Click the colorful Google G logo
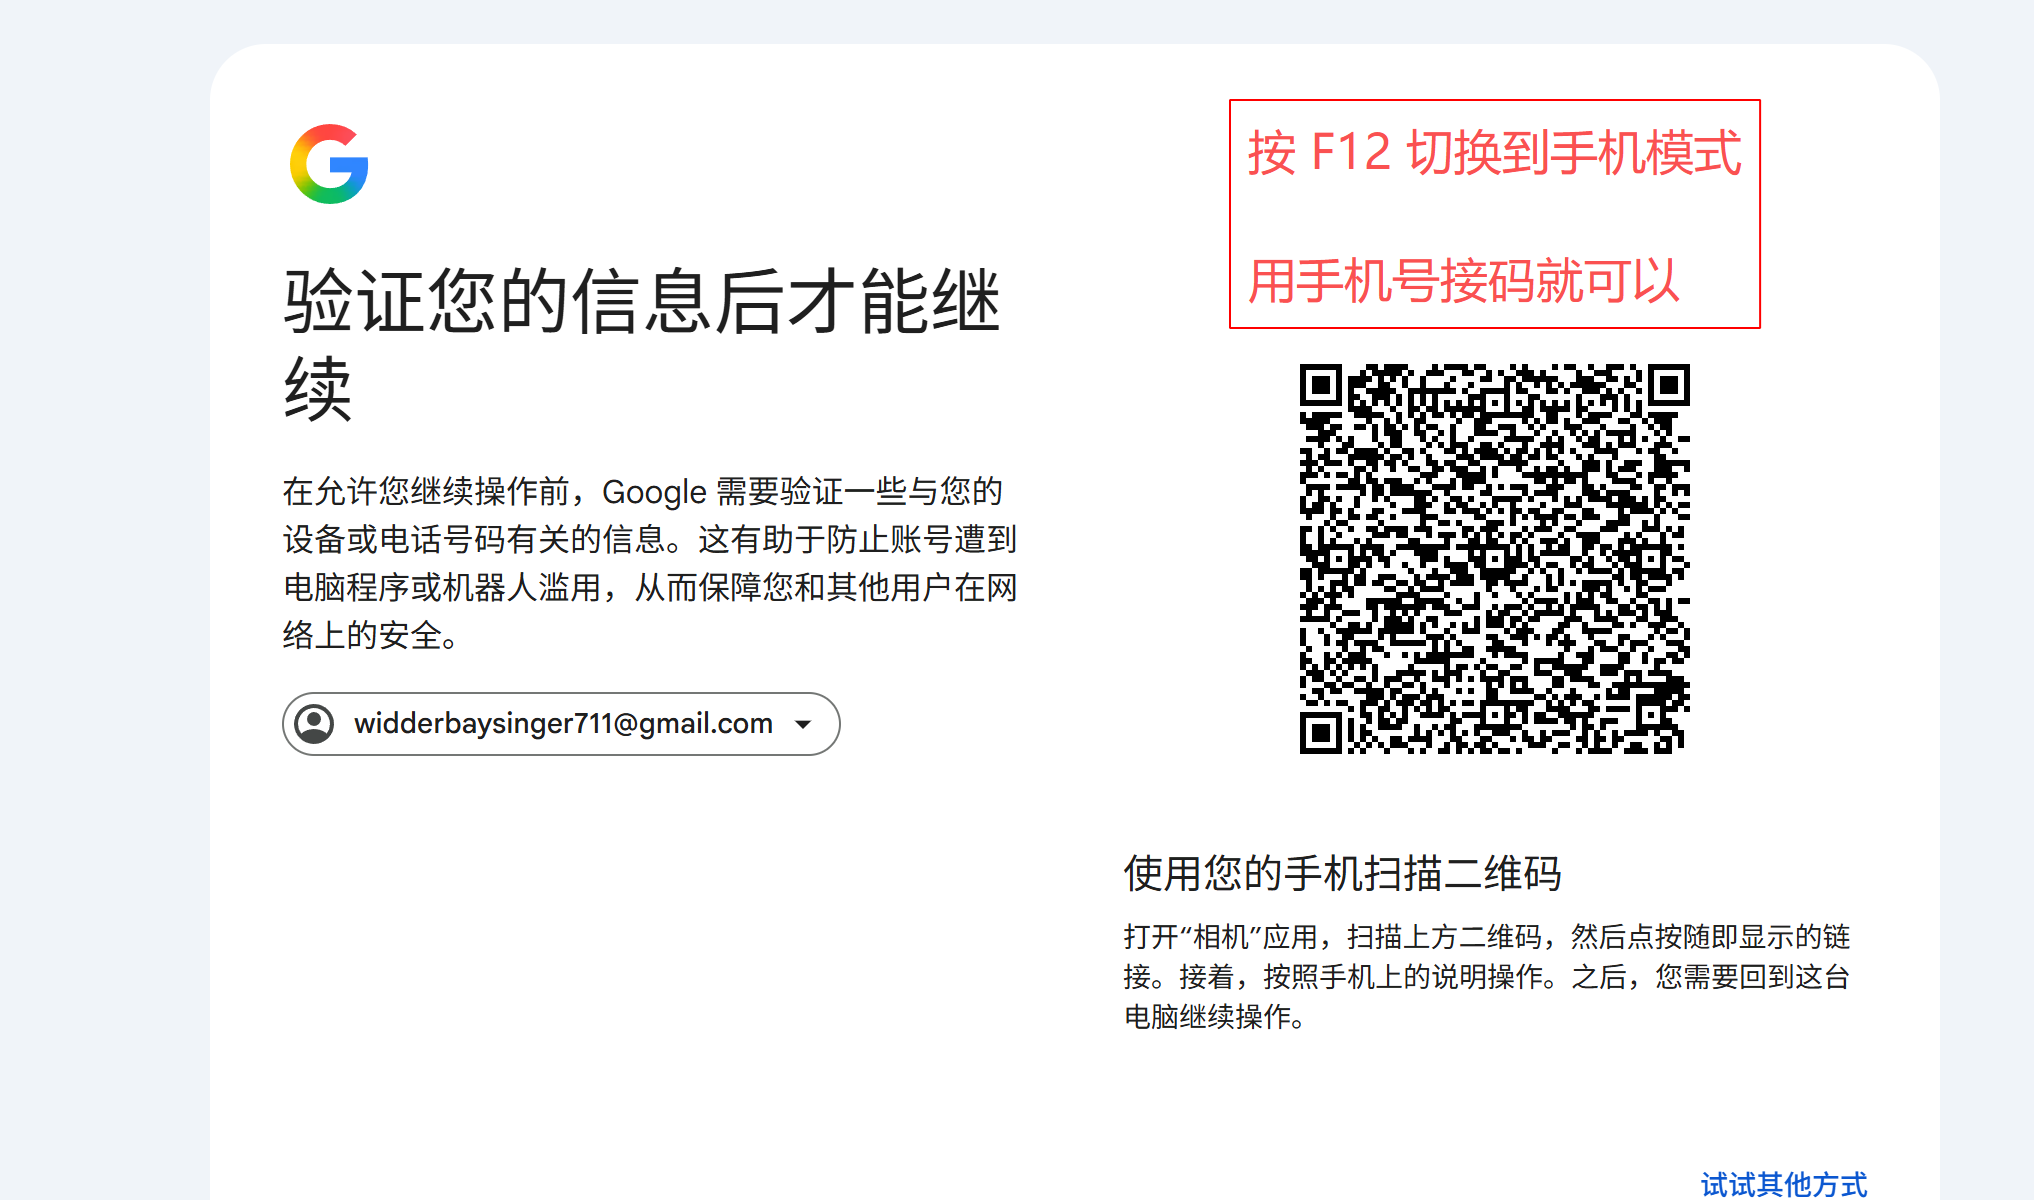 [x=329, y=164]
